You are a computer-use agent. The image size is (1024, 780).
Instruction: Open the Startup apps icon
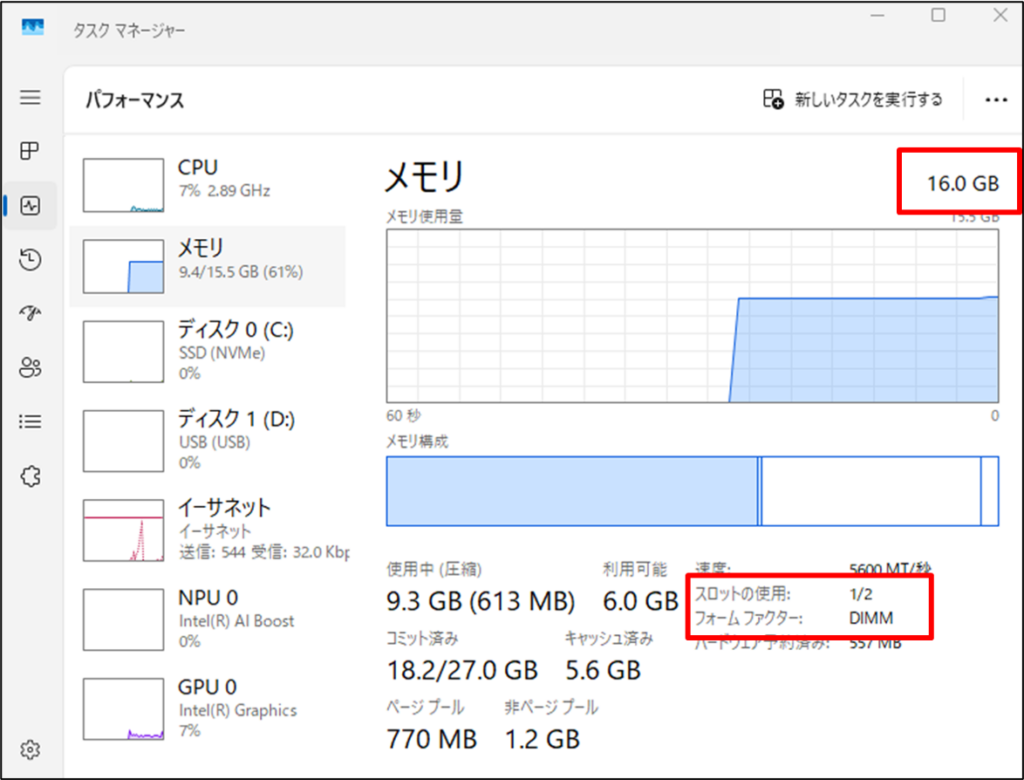point(30,314)
